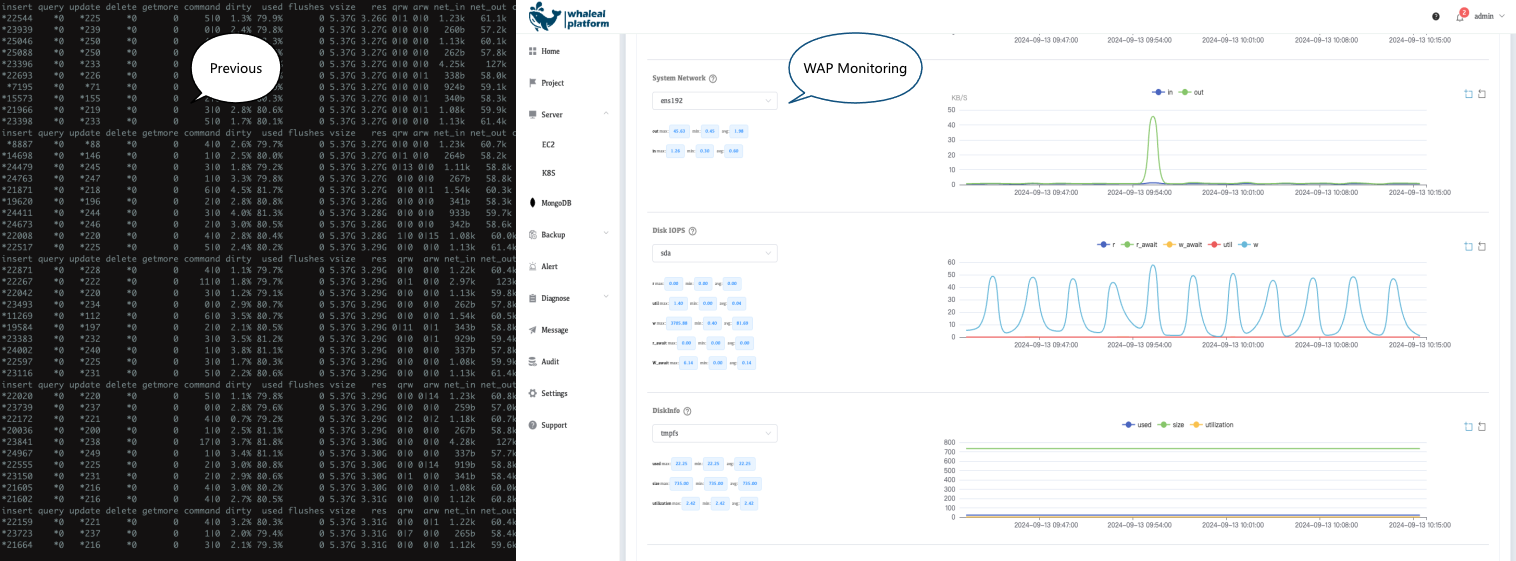Click the out max value 45.63
This screenshot has width=1516, height=561.
680,131
